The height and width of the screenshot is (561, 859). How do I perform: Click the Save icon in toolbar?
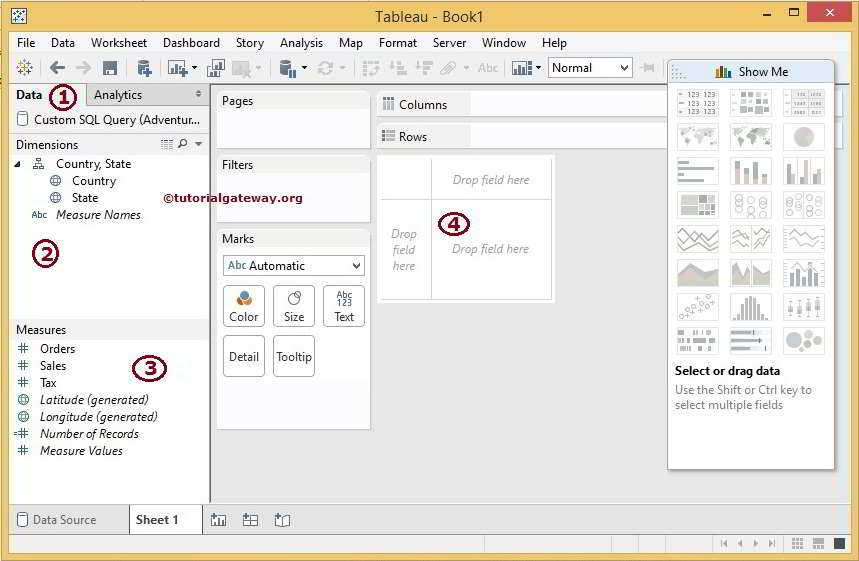coord(110,68)
